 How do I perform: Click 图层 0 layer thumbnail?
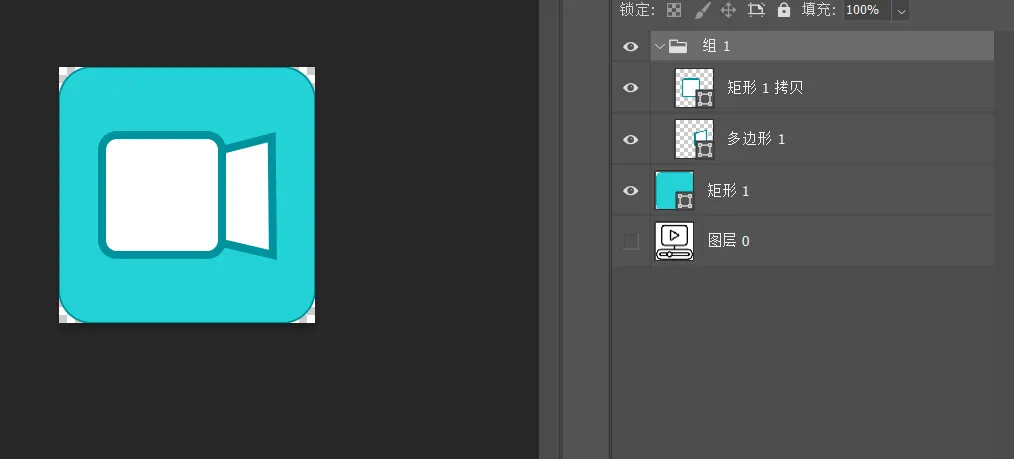[x=674, y=241]
